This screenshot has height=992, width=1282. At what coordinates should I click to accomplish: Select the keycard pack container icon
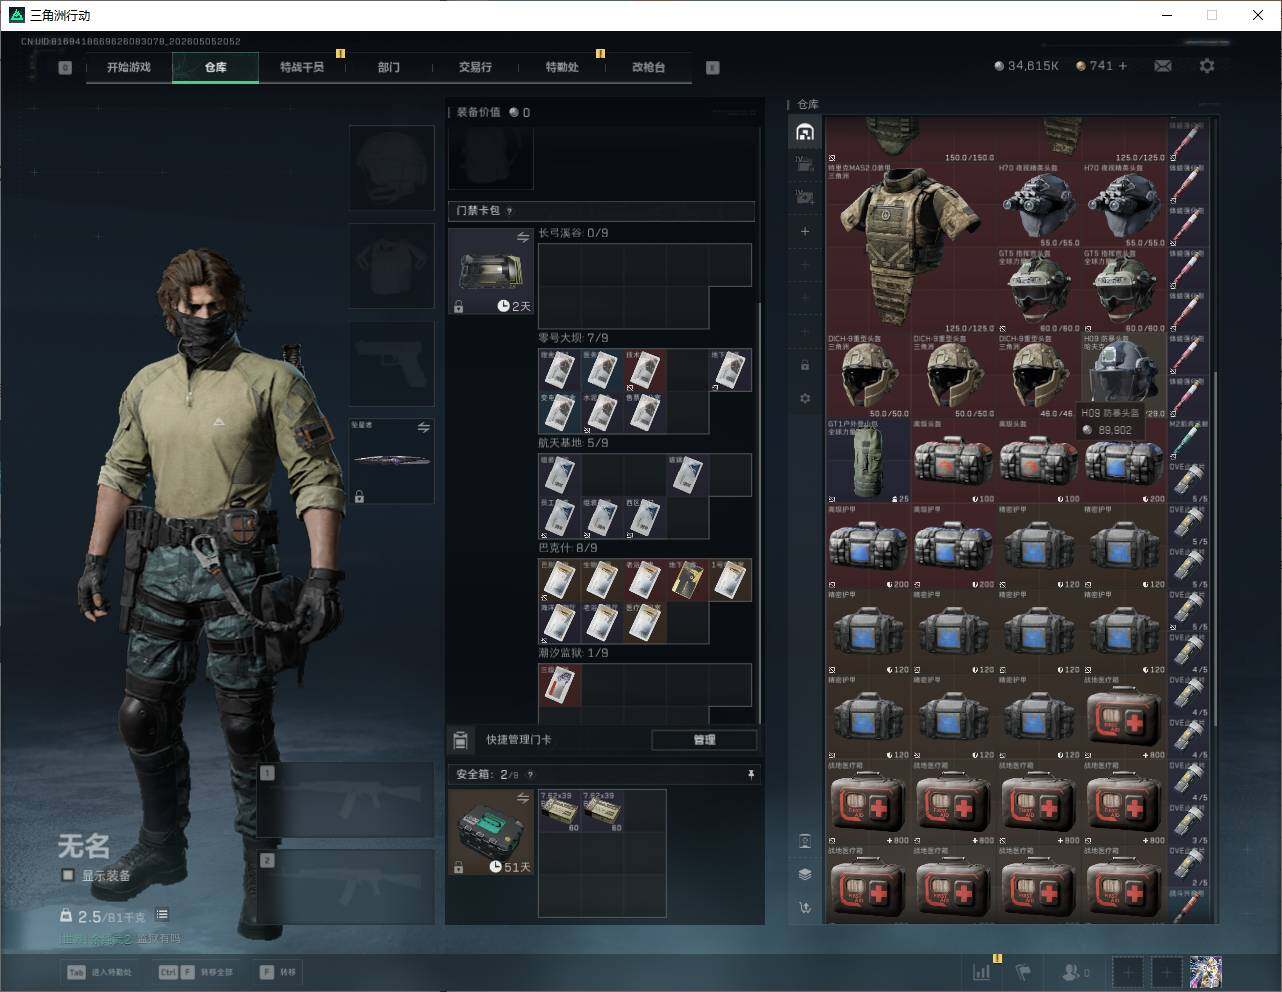[490, 271]
